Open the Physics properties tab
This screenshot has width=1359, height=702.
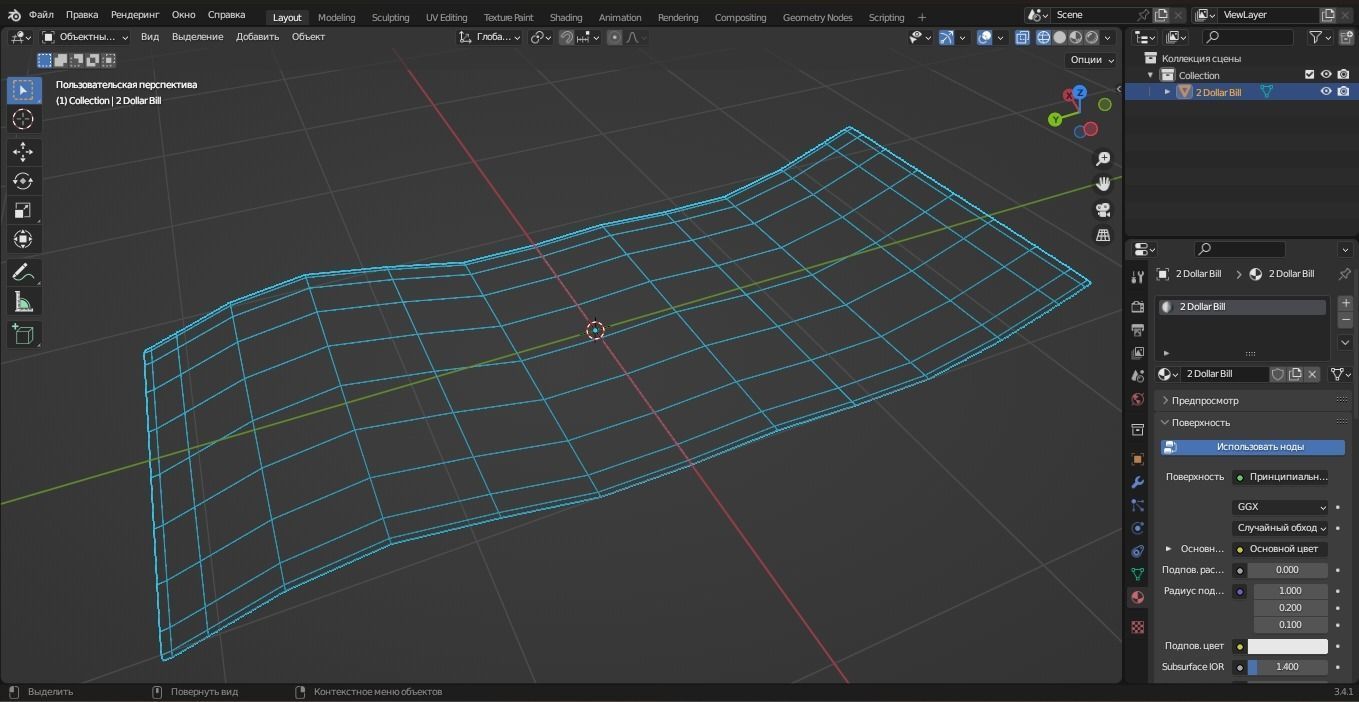pos(1137,528)
